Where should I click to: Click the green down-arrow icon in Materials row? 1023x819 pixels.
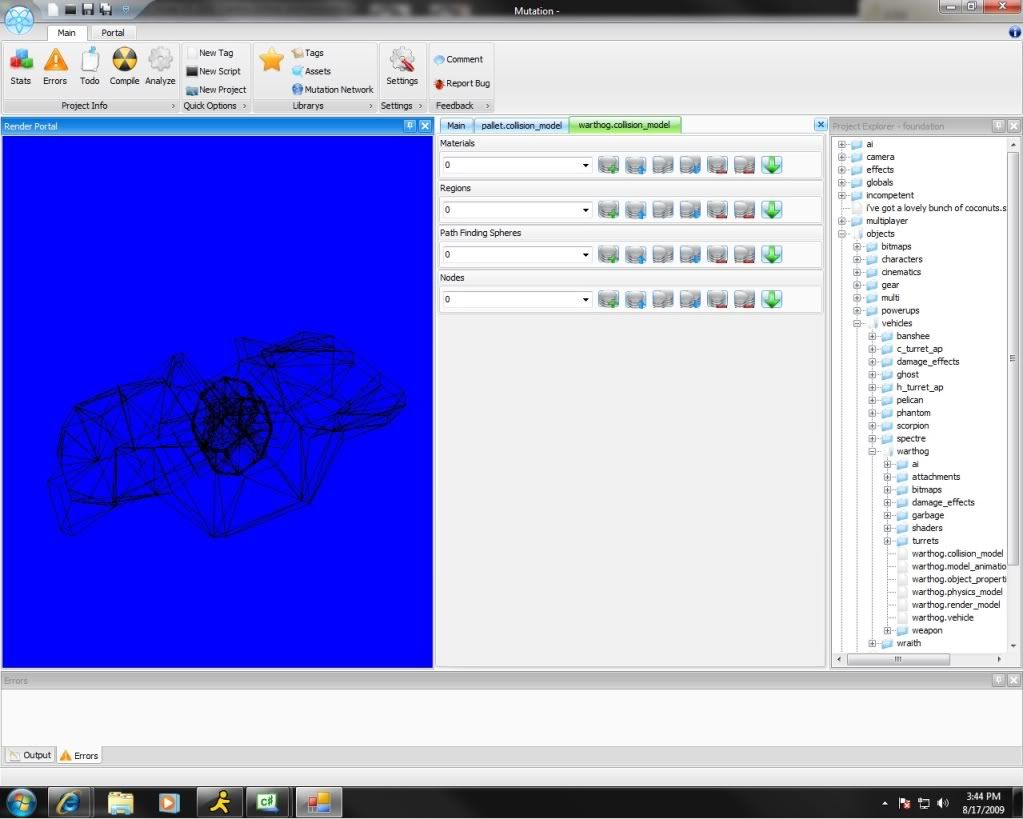click(771, 165)
